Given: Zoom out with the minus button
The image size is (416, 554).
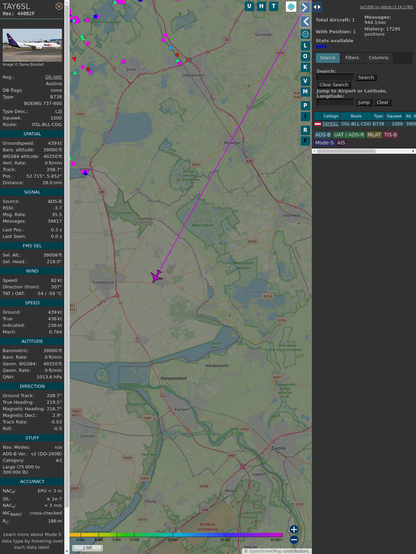Looking at the screenshot, I should 294,540.
